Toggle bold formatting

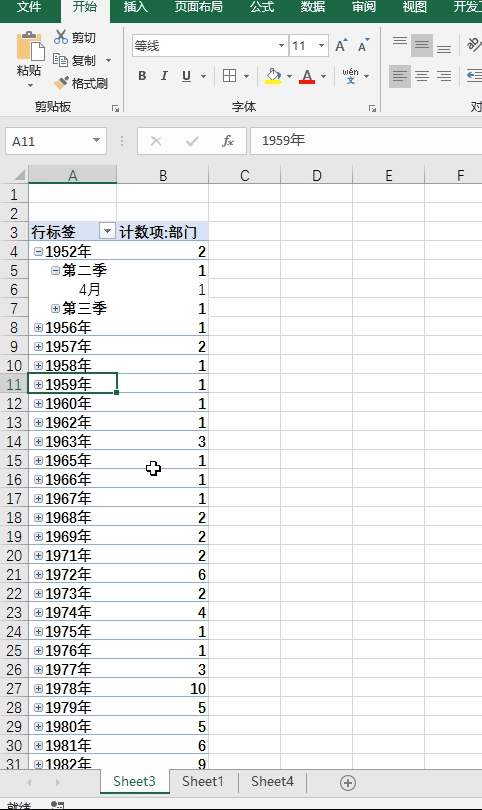point(143,76)
